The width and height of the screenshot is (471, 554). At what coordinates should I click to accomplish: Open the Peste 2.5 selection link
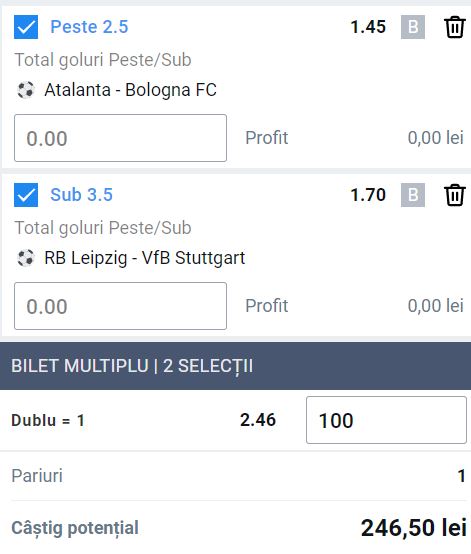point(89,27)
